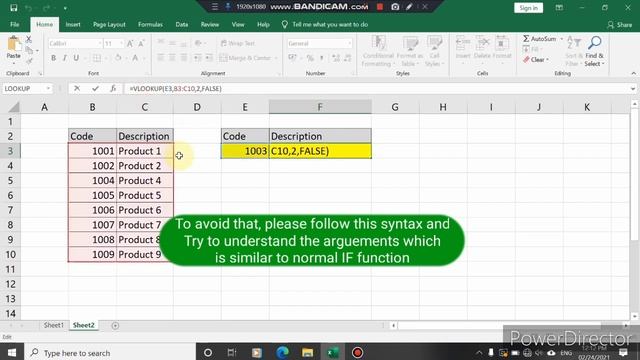Open the Number format General dropdown
The width and height of the screenshot is (640, 360).
349,43
